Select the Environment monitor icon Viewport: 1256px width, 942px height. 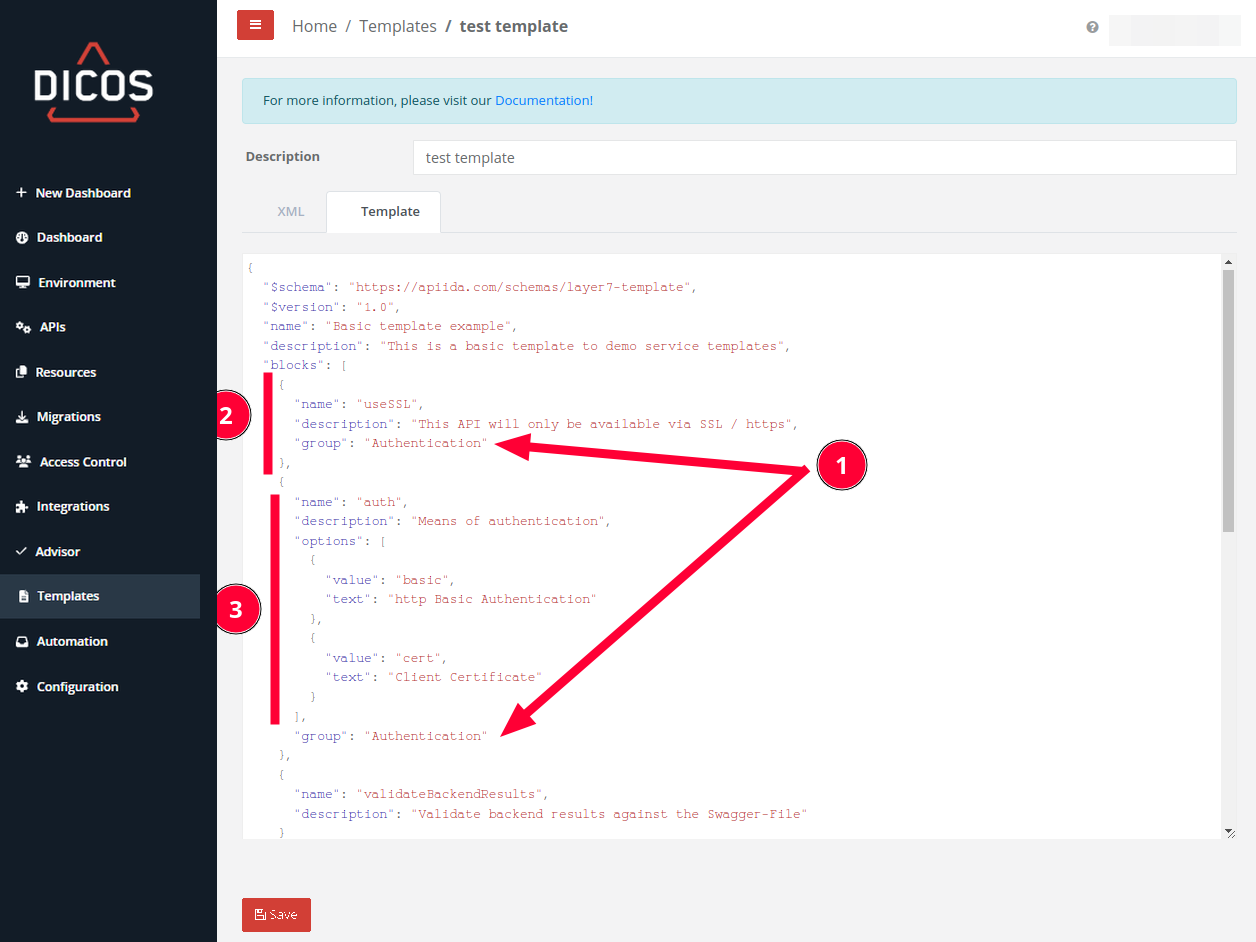pos(22,282)
